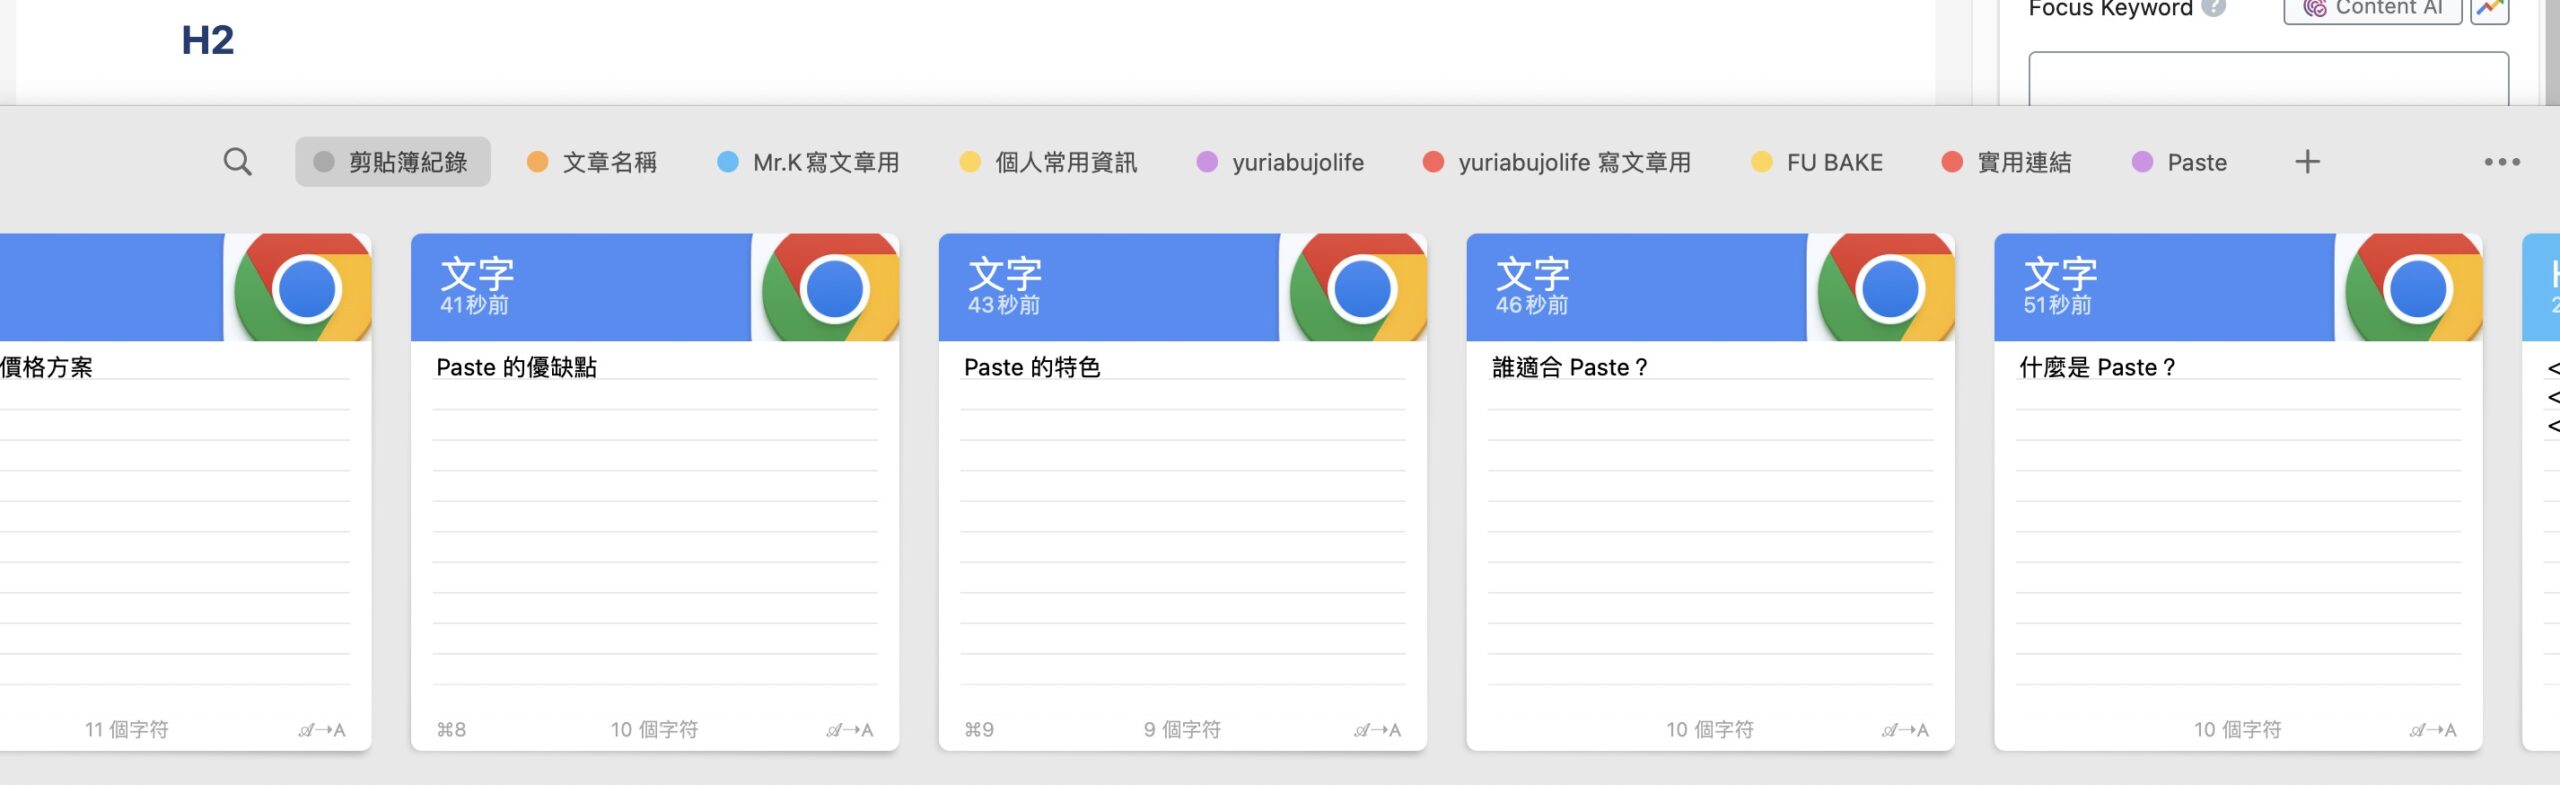2560x785 pixels.
Task: Click Chrome icon on 價格方案 card
Action: tap(303, 288)
